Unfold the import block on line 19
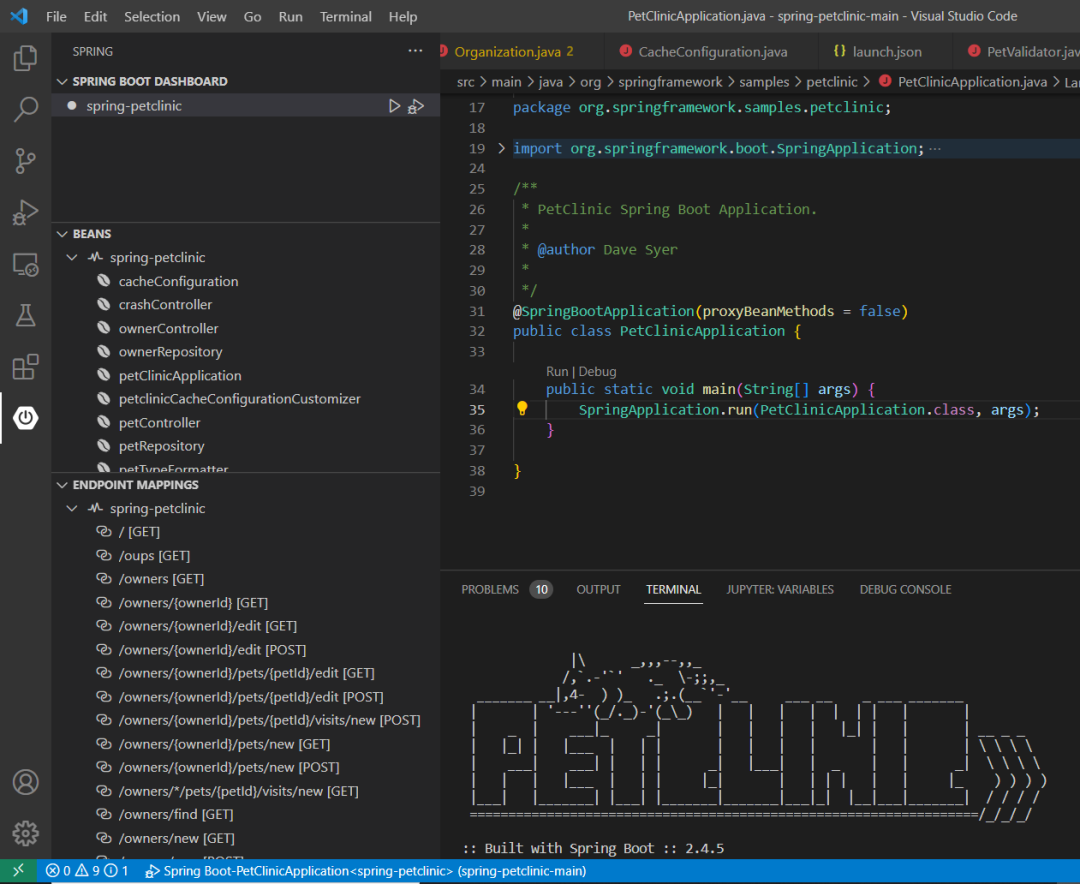 click(502, 149)
